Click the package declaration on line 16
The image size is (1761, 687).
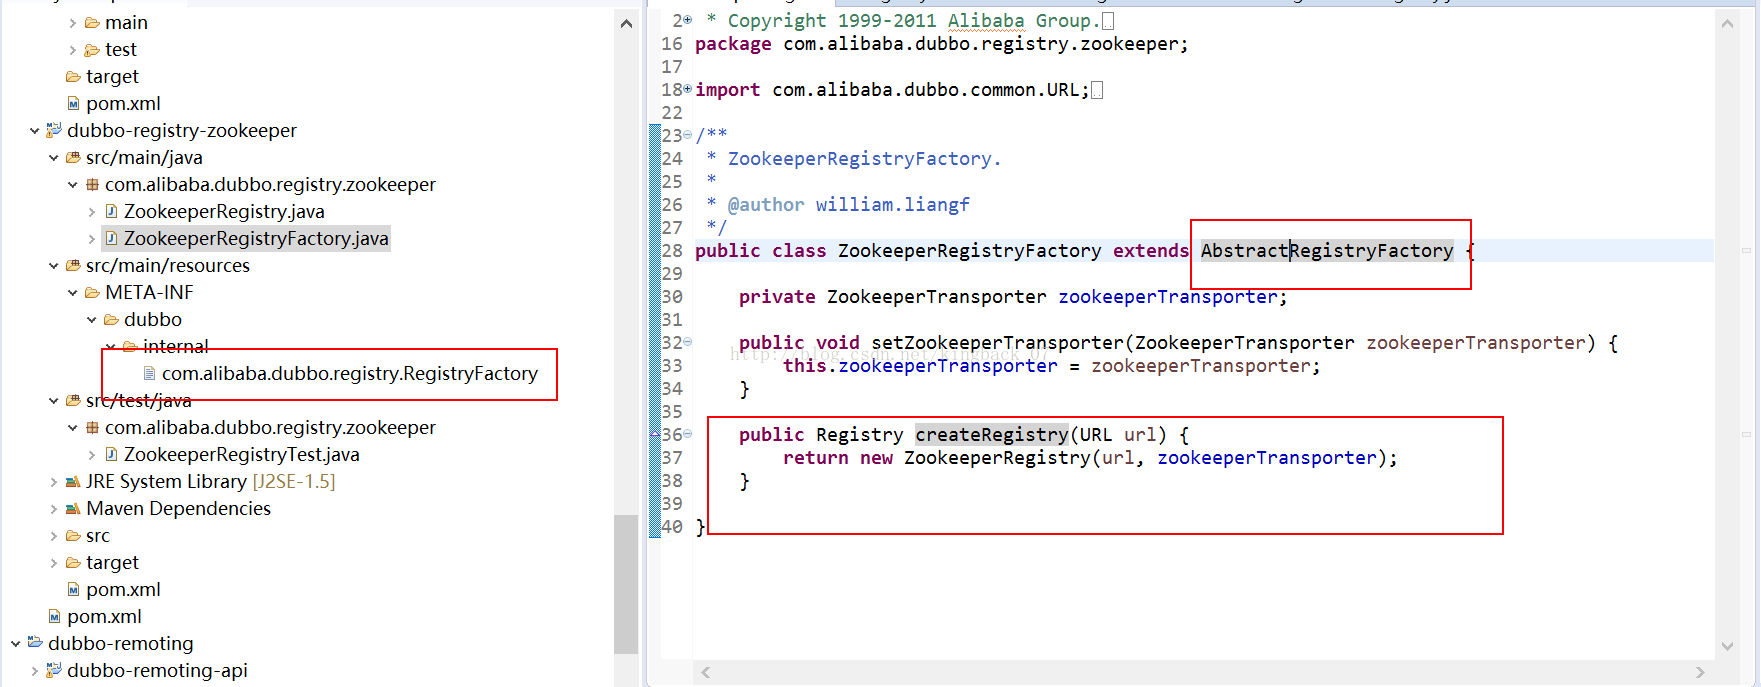tap(941, 44)
